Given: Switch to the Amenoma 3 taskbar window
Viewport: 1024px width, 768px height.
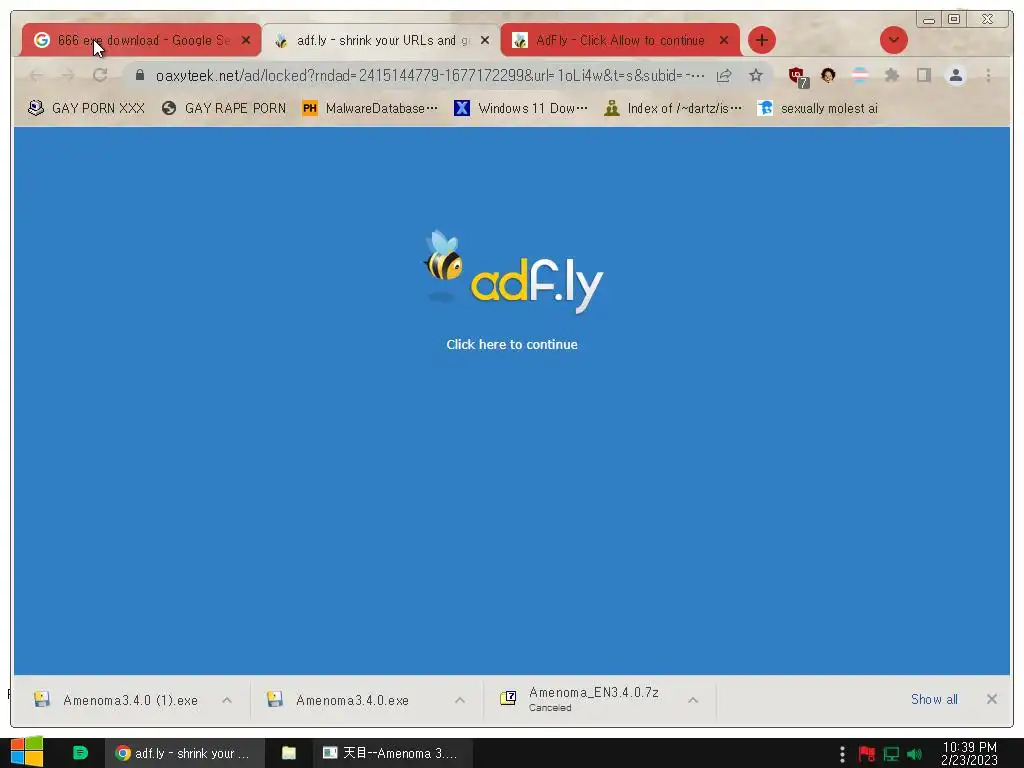Looking at the screenshot, I should 392,753.
